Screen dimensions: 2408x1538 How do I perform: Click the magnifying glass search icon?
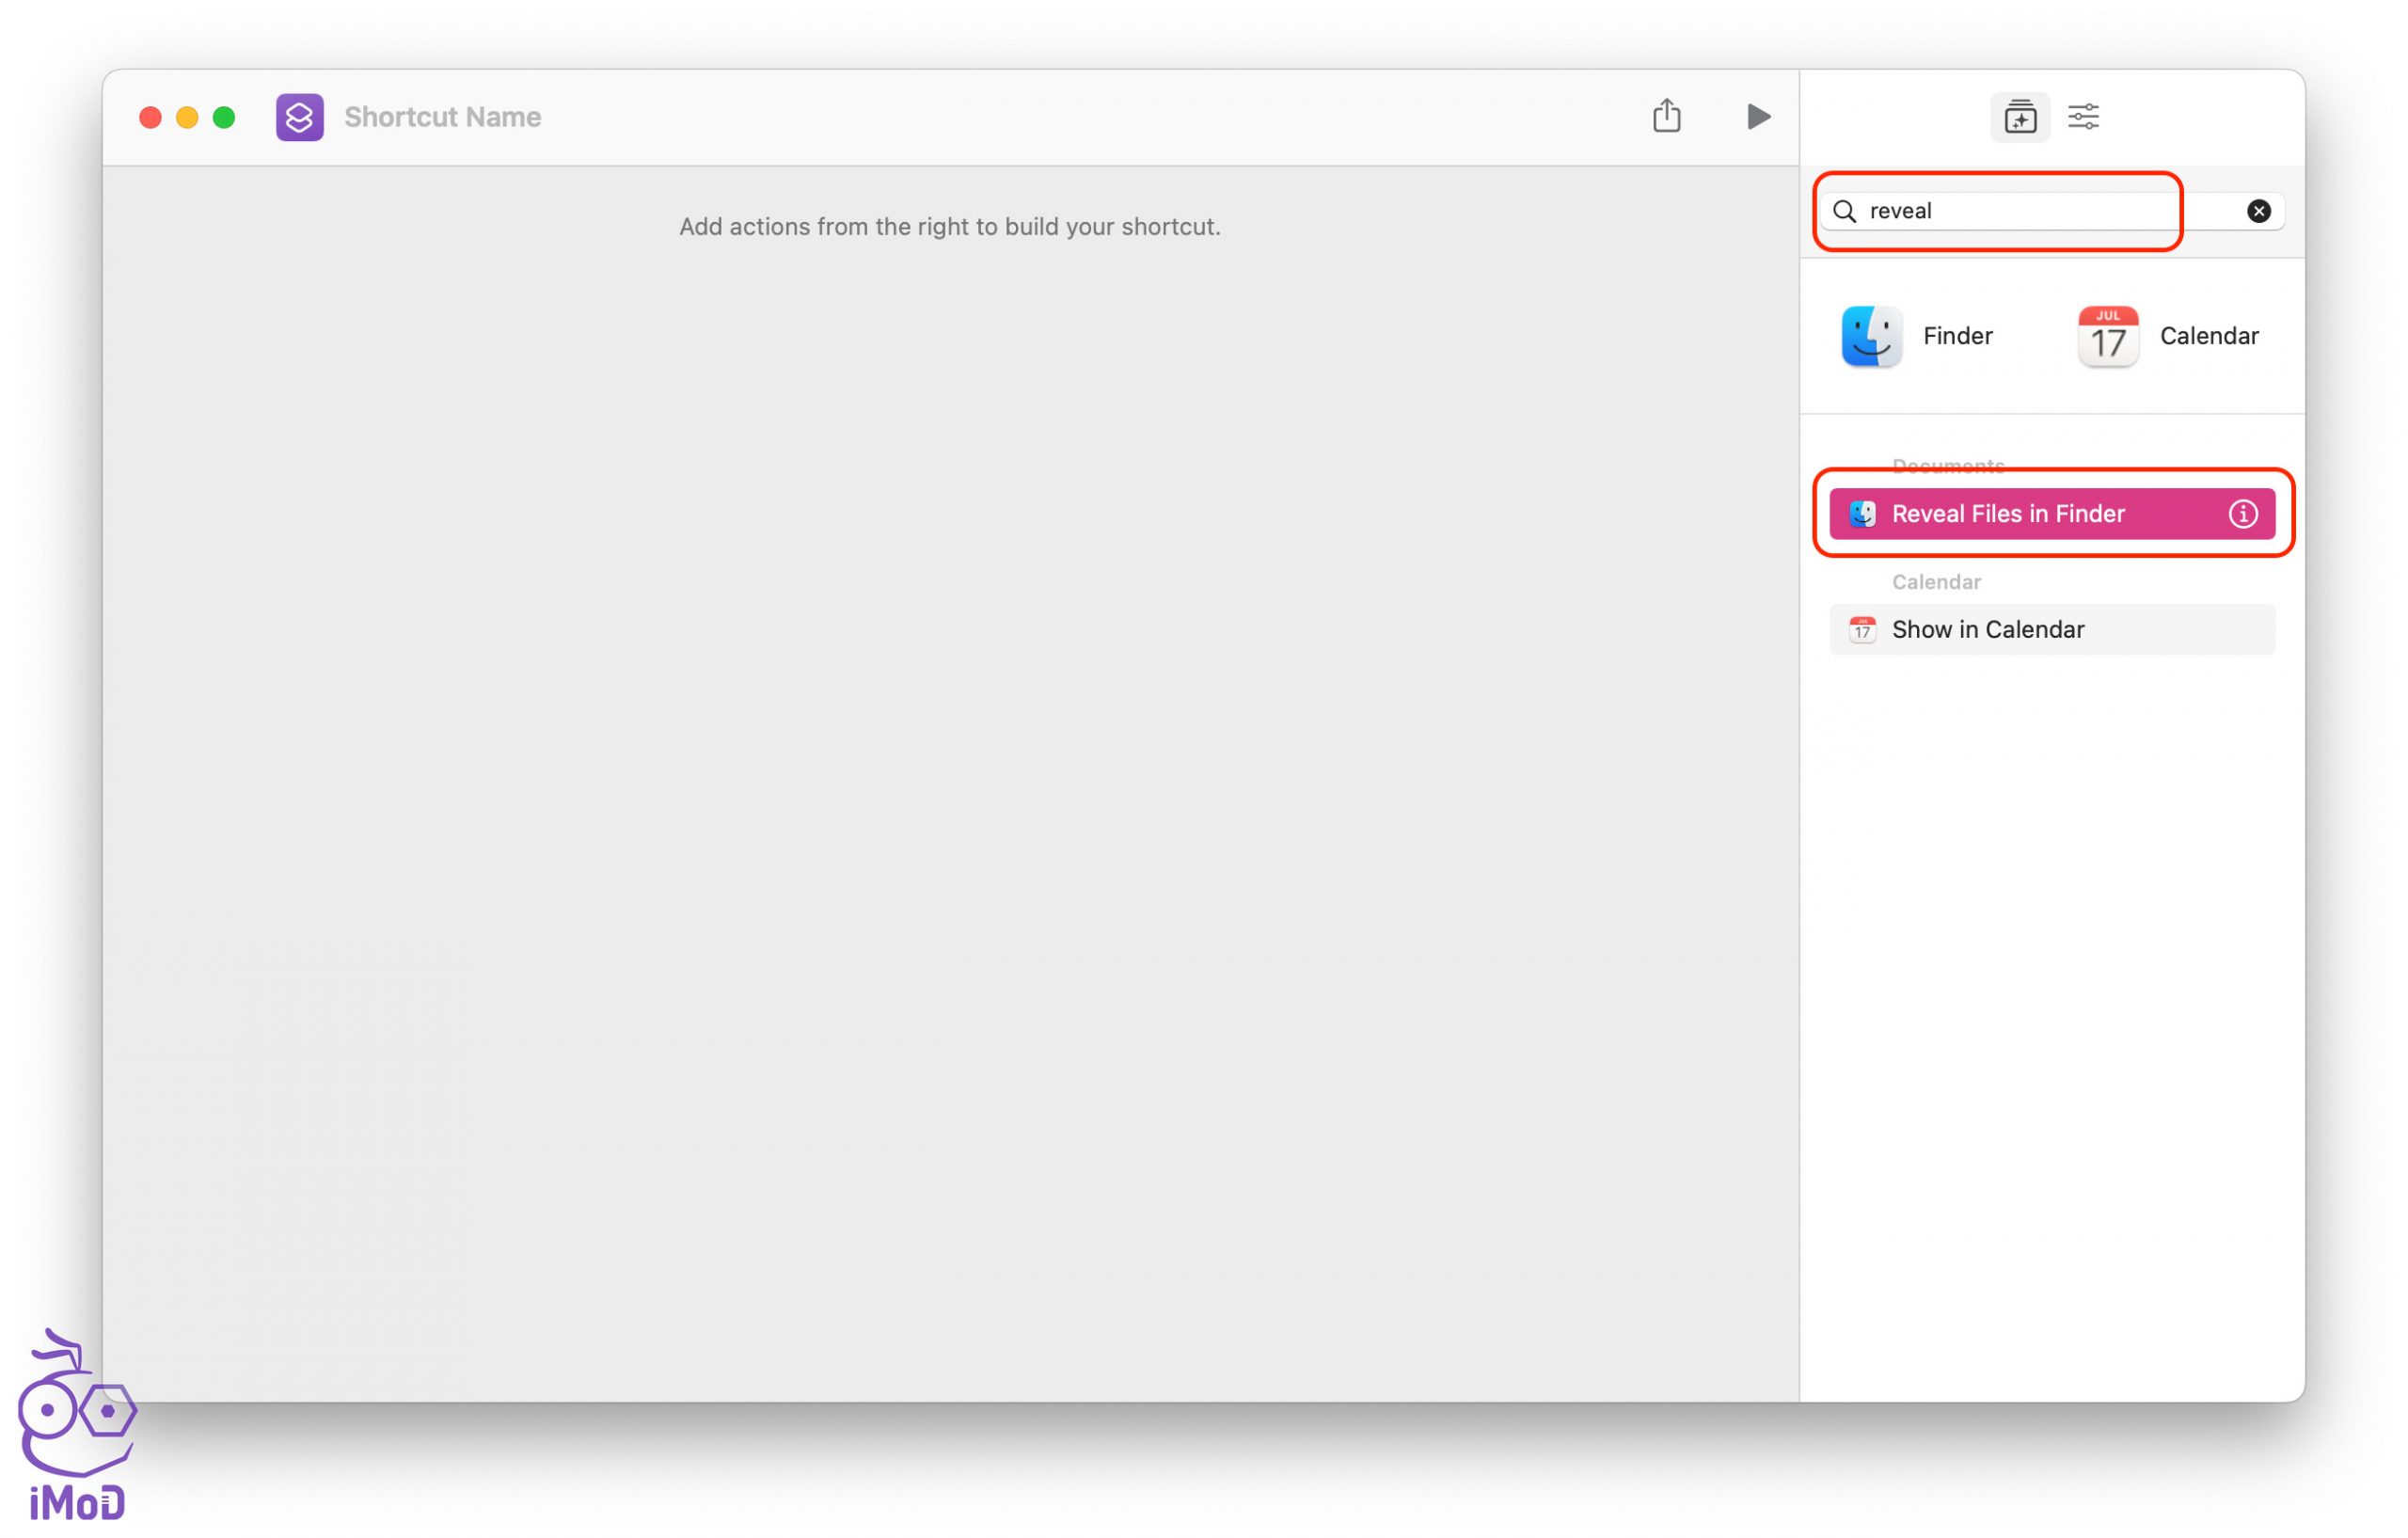pos(1844,211)
